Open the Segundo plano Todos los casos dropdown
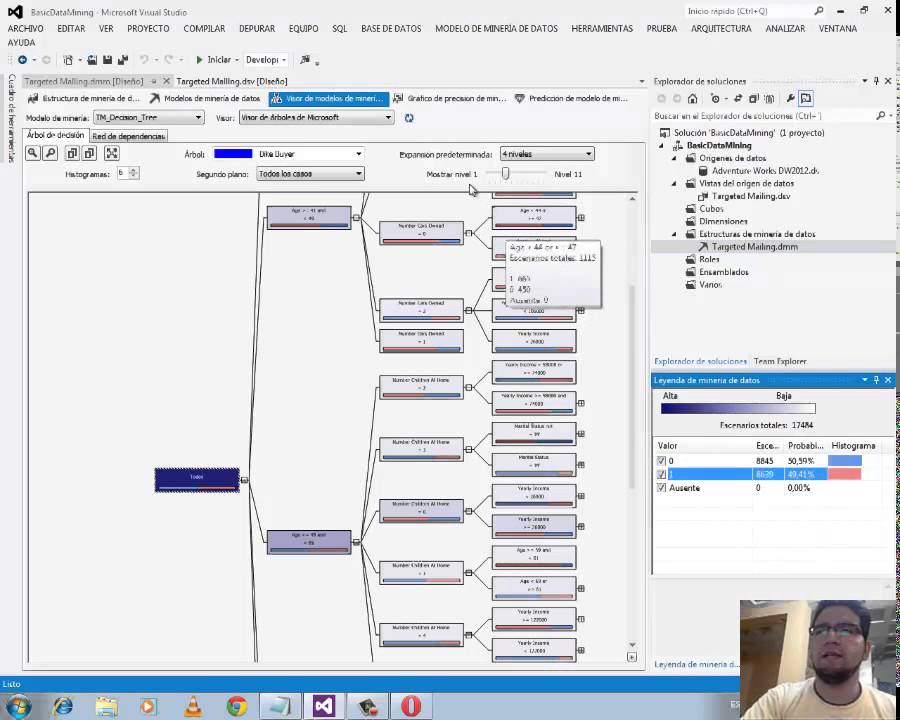The image size is (900, 720). (x=359, y=173)
